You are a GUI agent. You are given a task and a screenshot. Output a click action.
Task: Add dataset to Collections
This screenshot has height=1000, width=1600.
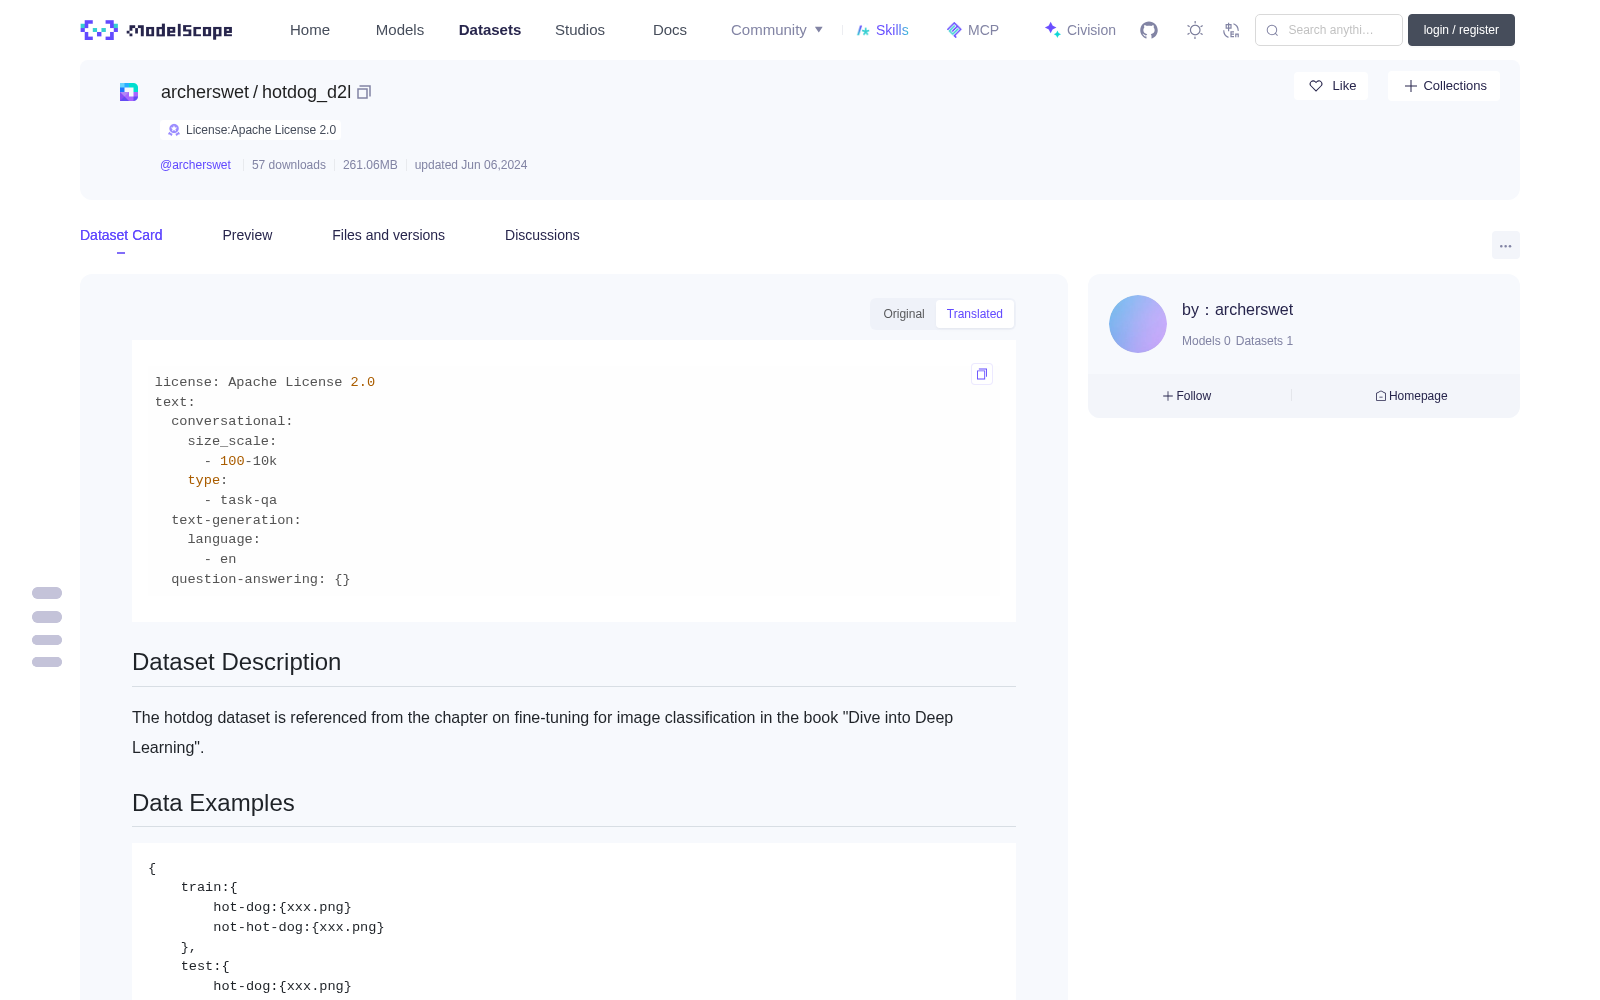click(1444, 86)
